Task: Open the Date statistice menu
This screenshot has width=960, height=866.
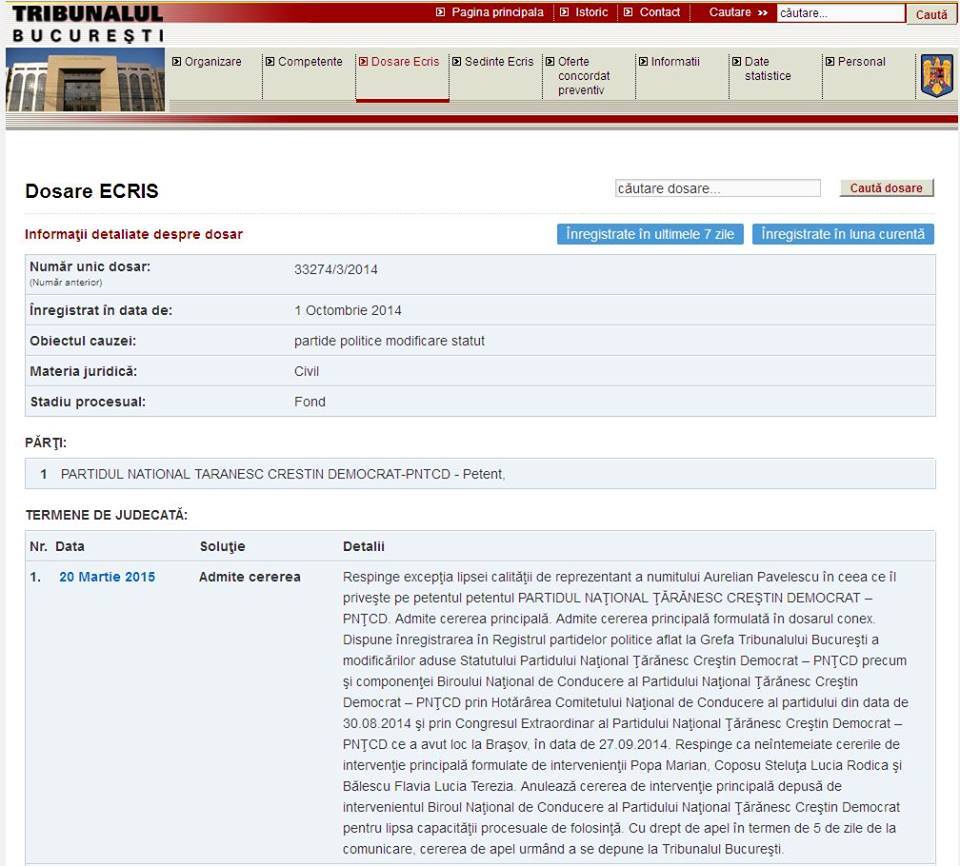Action: point(767,69)
